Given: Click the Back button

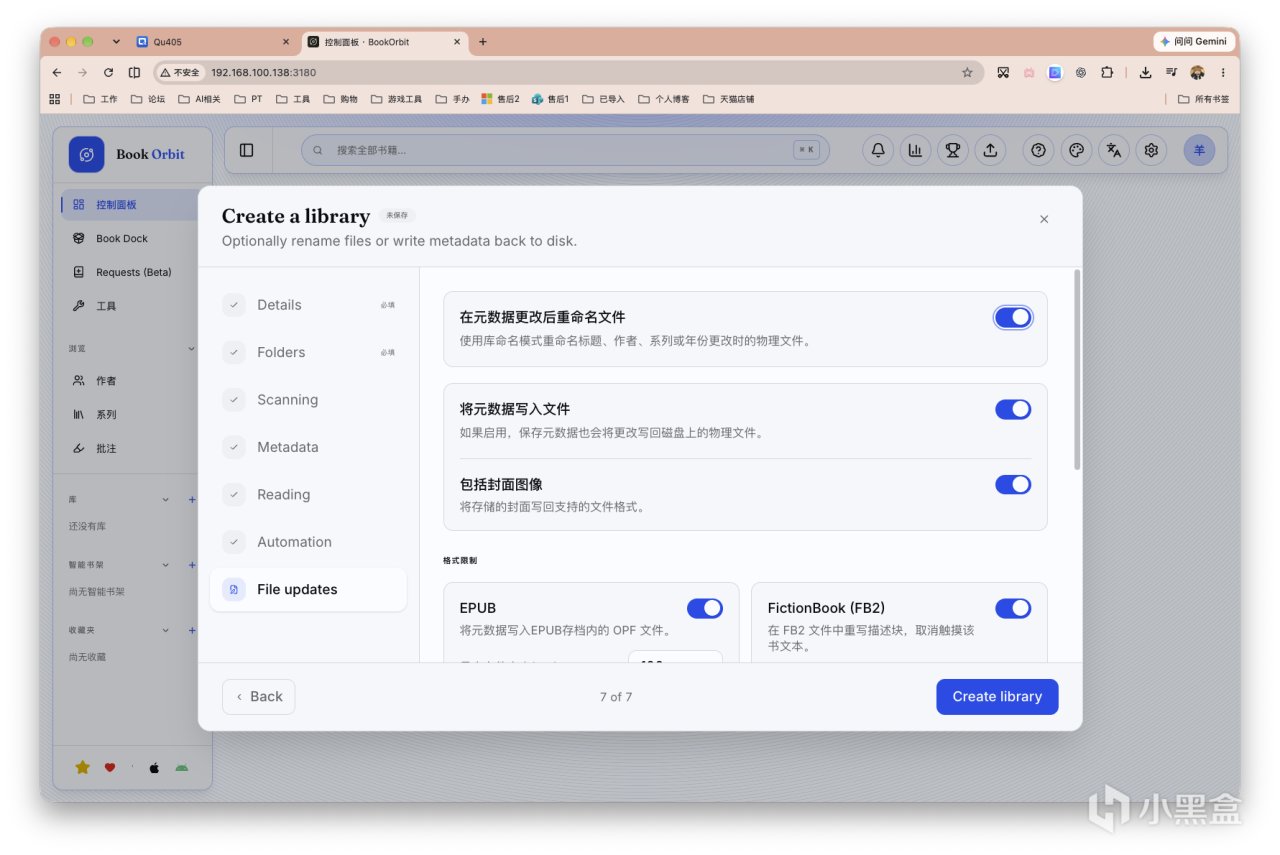Looking at the screenshot, I should pos(259,697).
